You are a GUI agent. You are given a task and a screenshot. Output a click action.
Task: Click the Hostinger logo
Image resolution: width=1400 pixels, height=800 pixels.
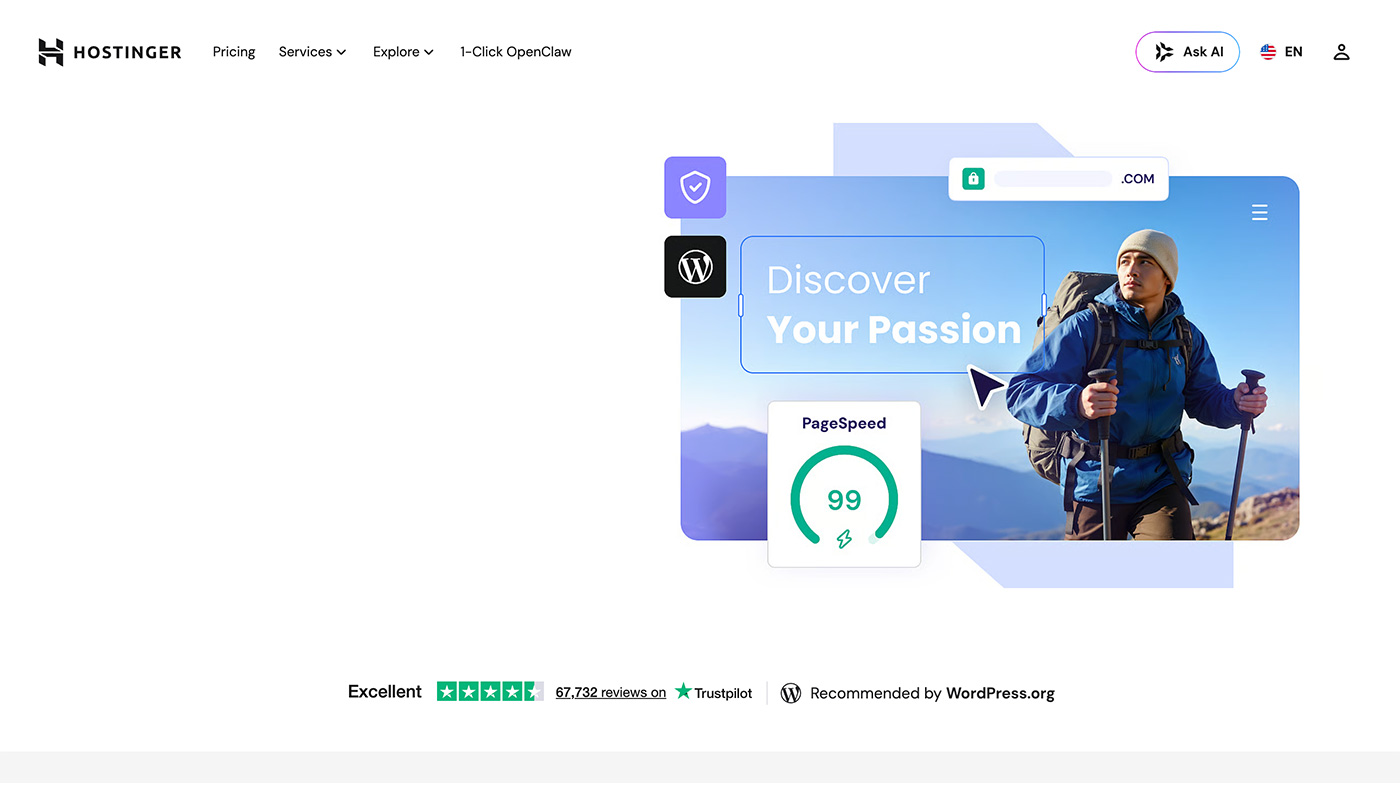(110, 52)
